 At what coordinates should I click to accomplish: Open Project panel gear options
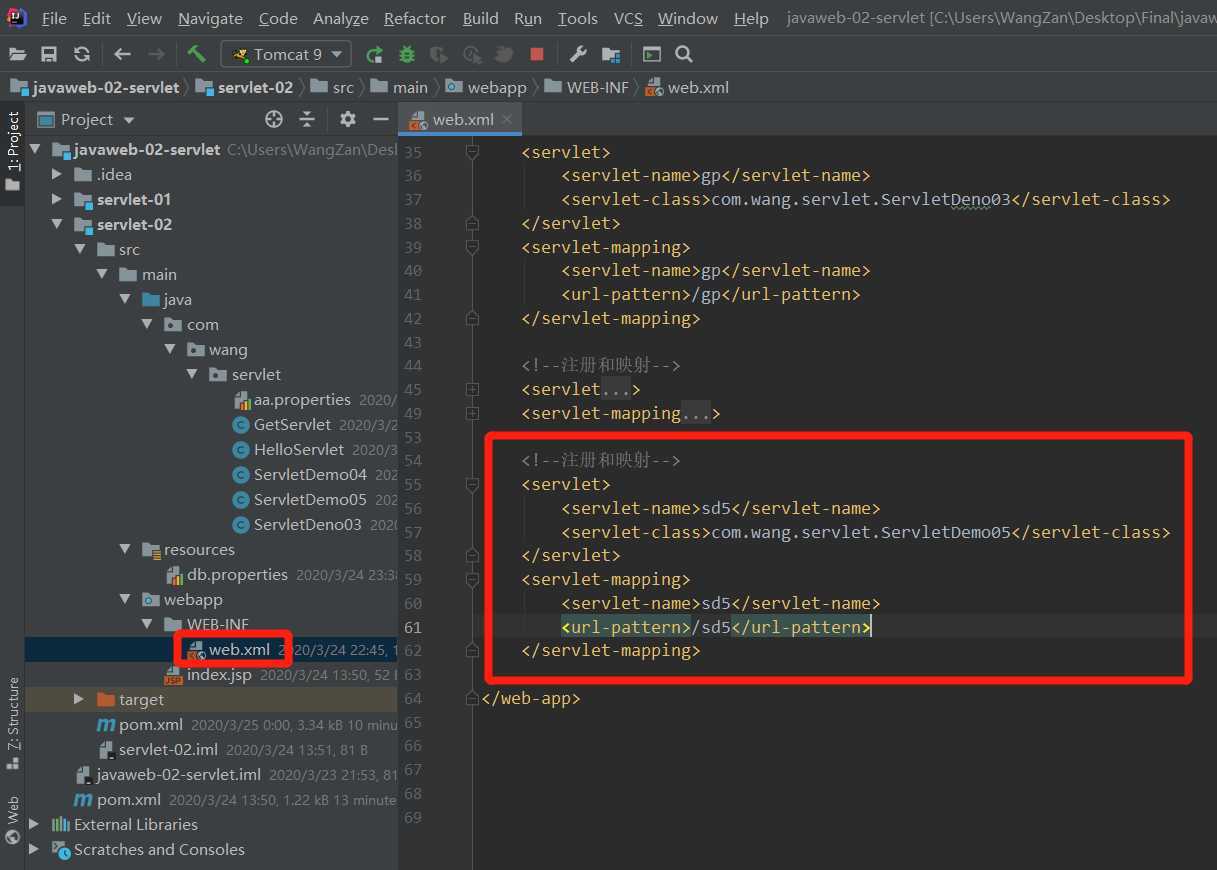pos(347,119)
